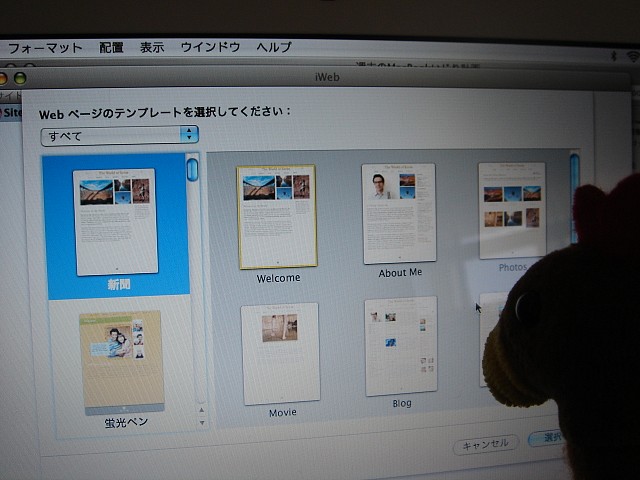Choose the About Me page template
This screenshot has width=640, height=480.
point(399,214)
